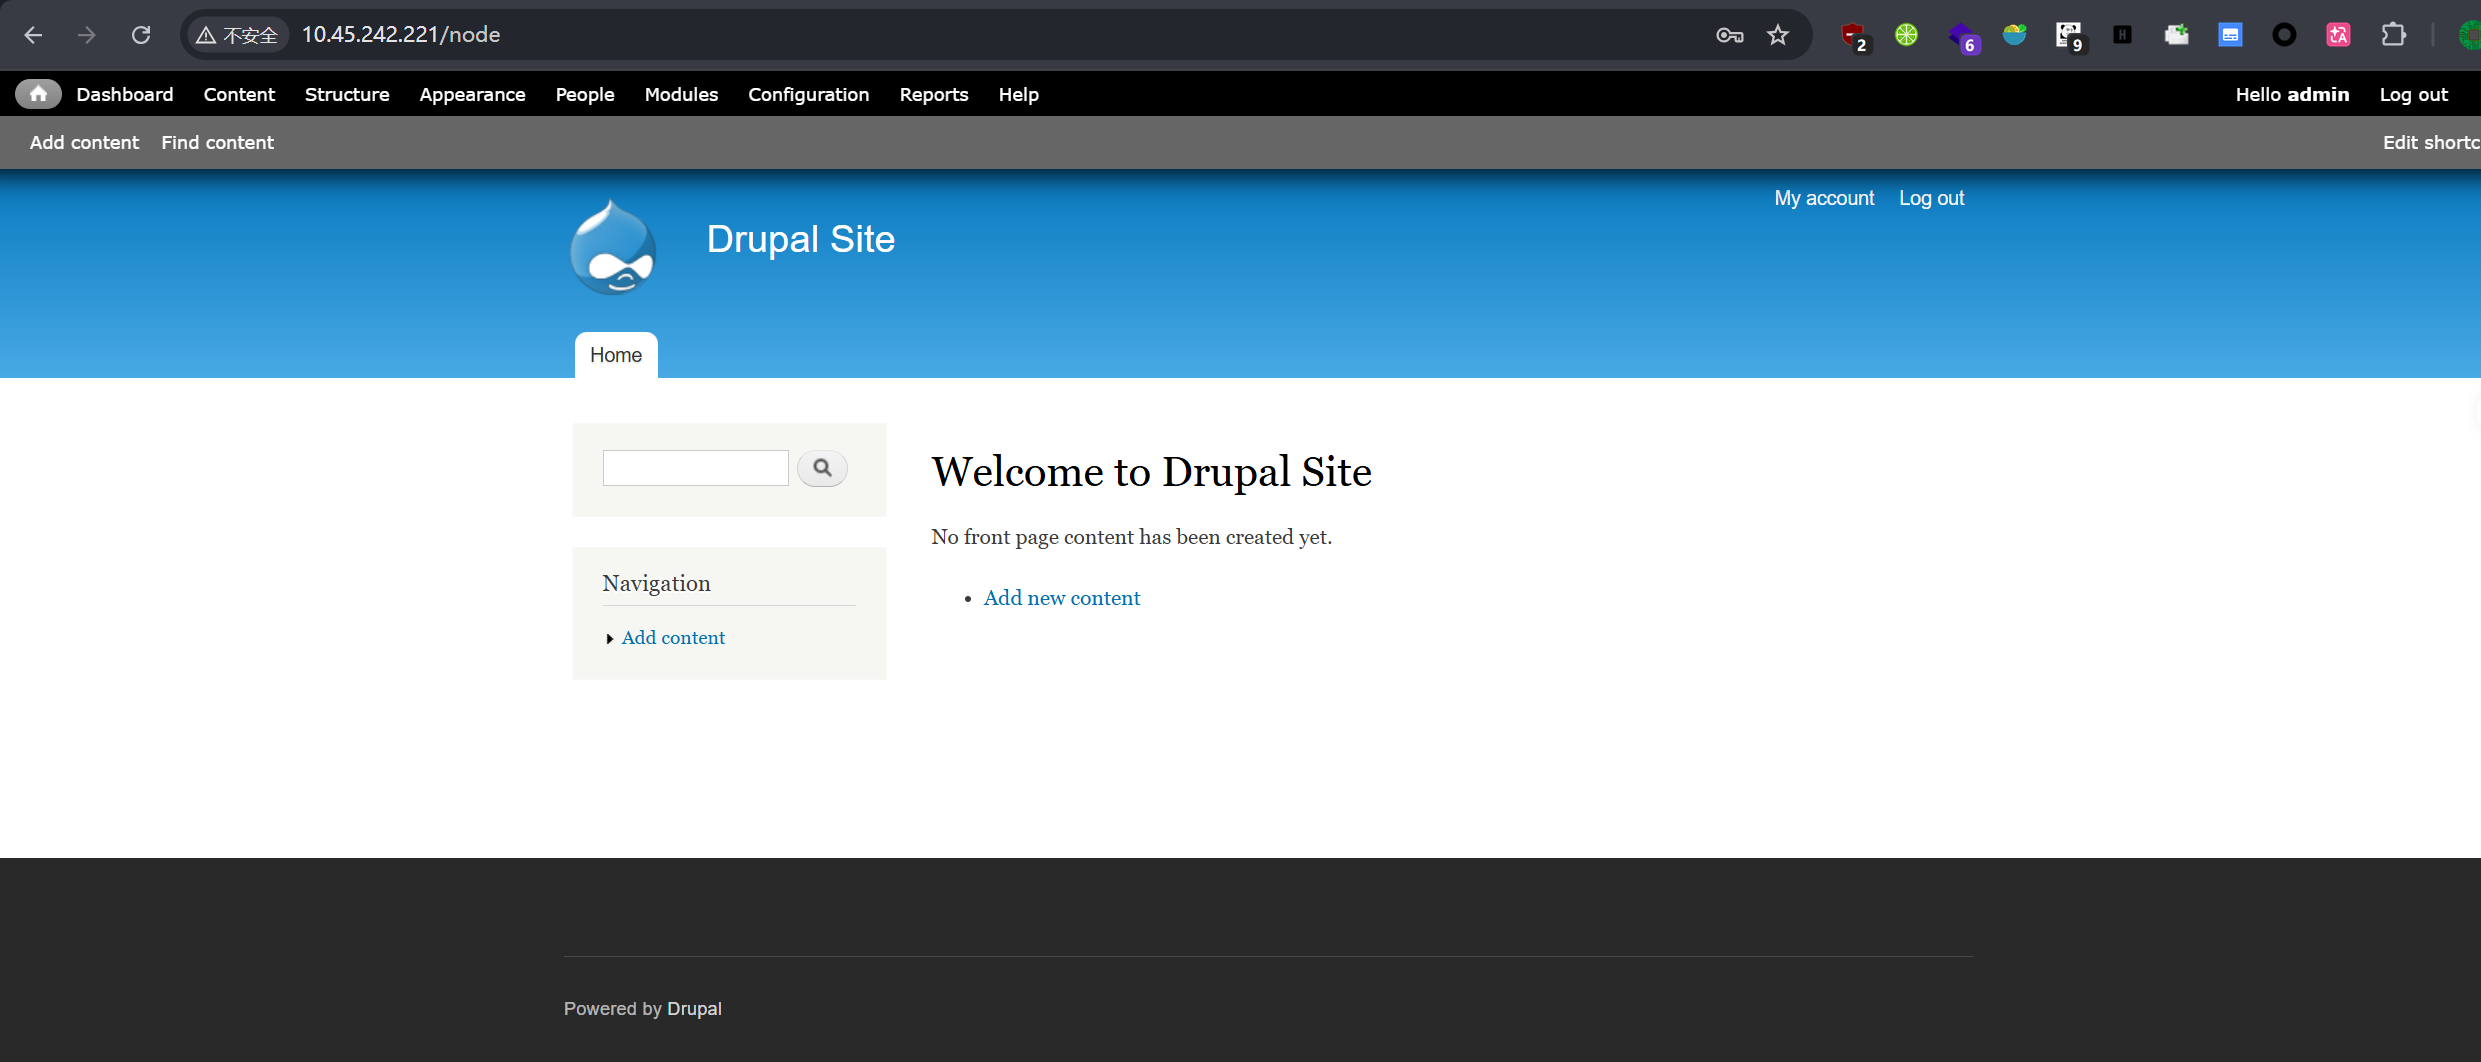This screenshot has height=1062, width=2481.
Task: Click the magnifying glass search button
Action: [x=822, y=468]
